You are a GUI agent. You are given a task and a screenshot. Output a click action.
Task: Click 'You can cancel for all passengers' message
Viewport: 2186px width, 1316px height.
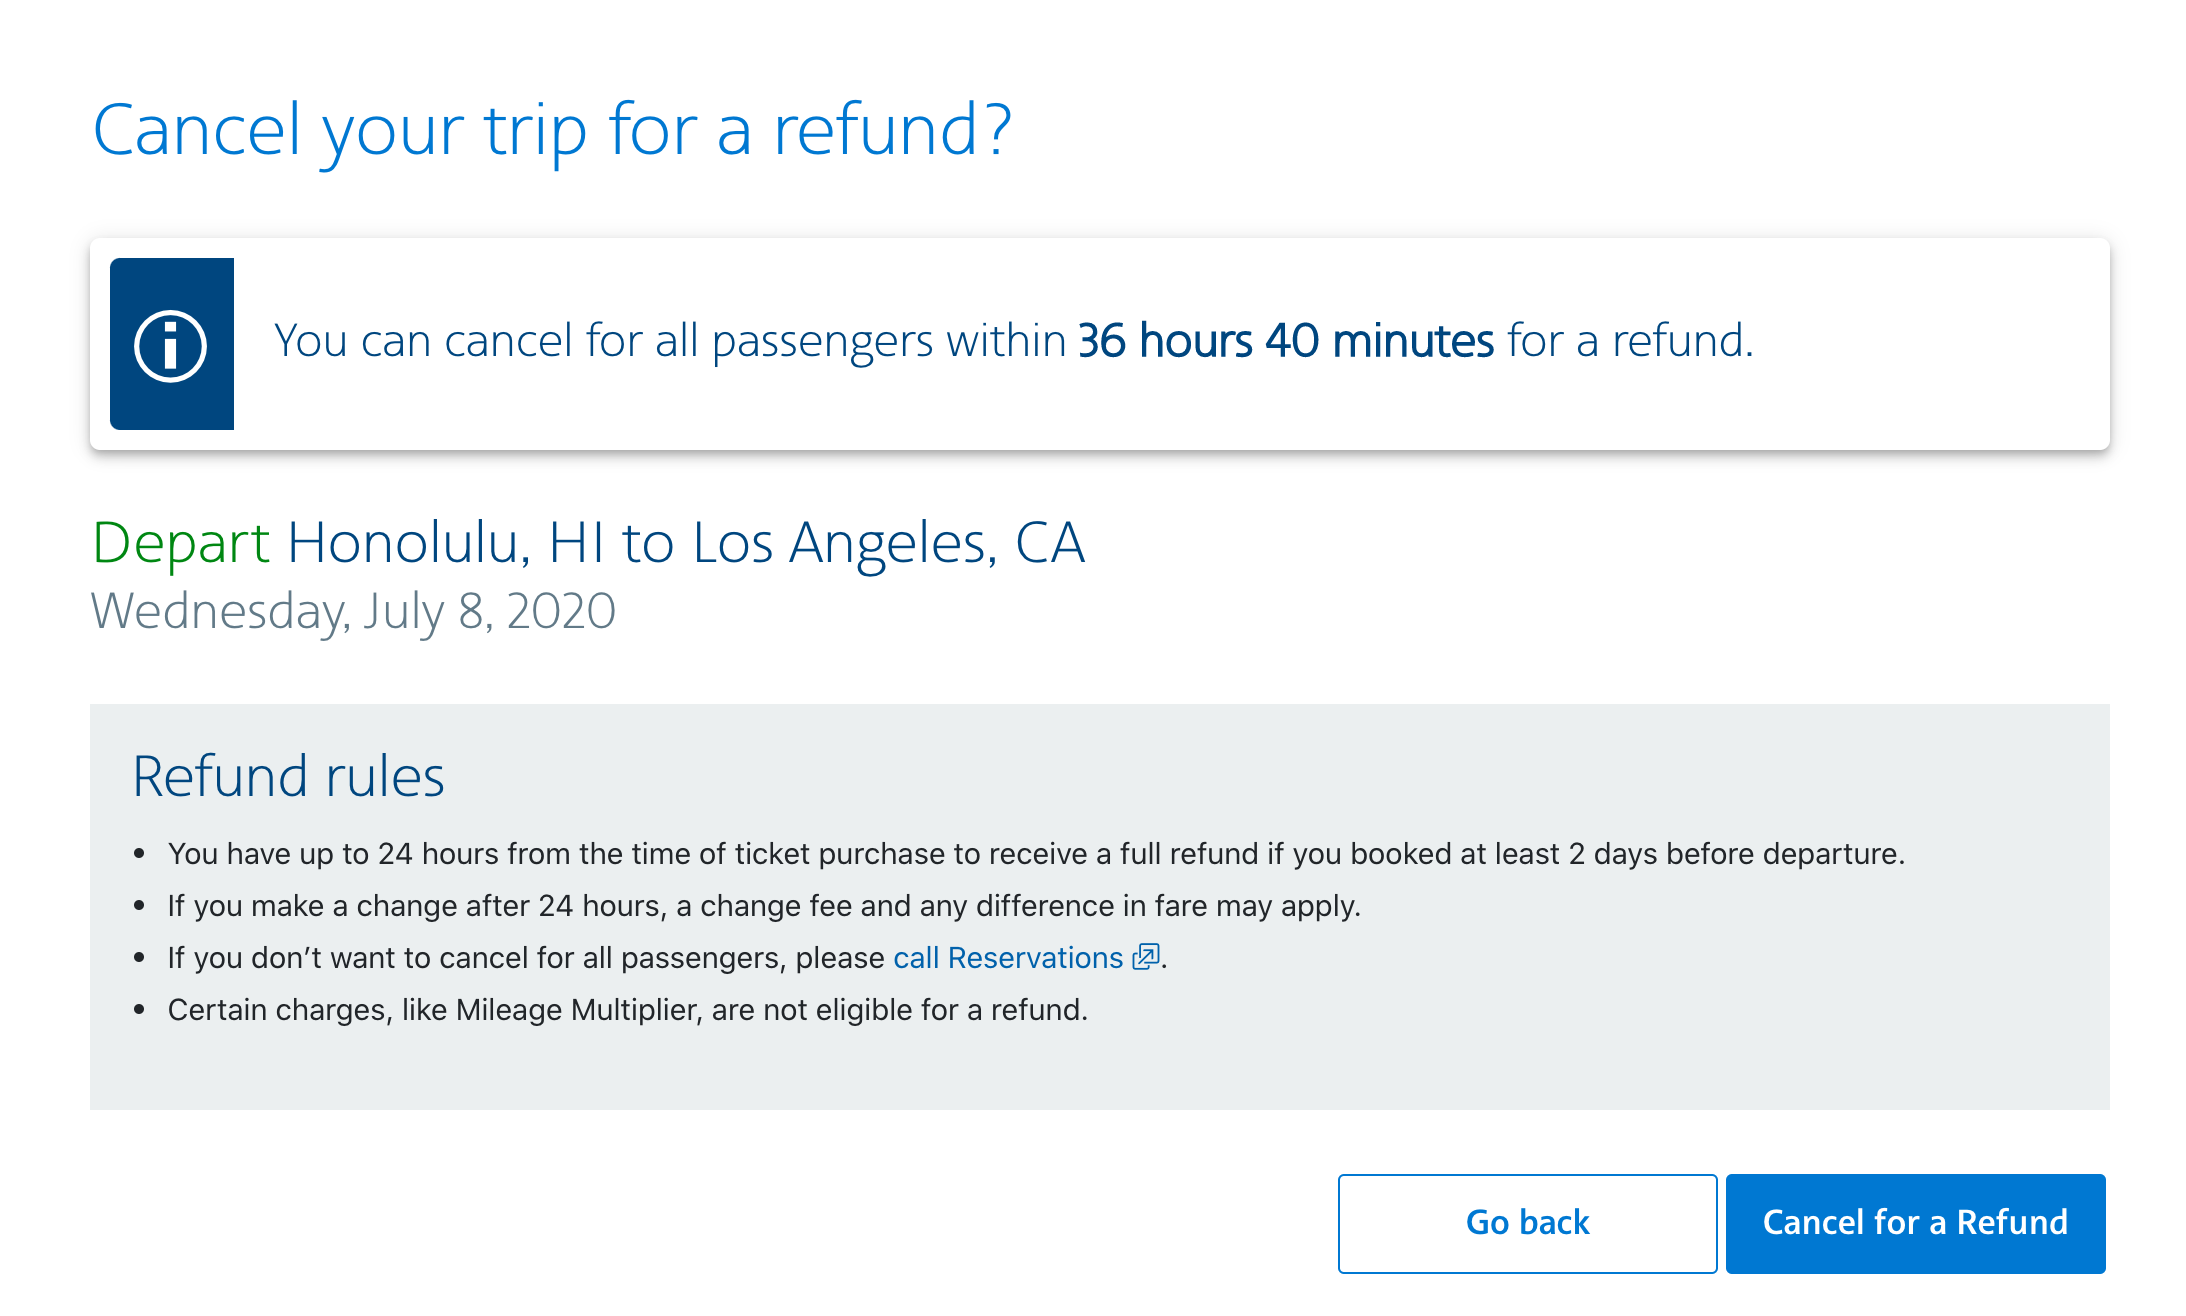coord(670,341)
